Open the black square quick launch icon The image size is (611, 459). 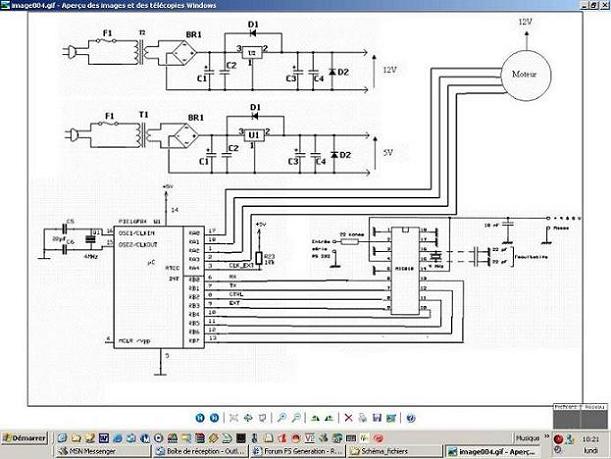241,438
